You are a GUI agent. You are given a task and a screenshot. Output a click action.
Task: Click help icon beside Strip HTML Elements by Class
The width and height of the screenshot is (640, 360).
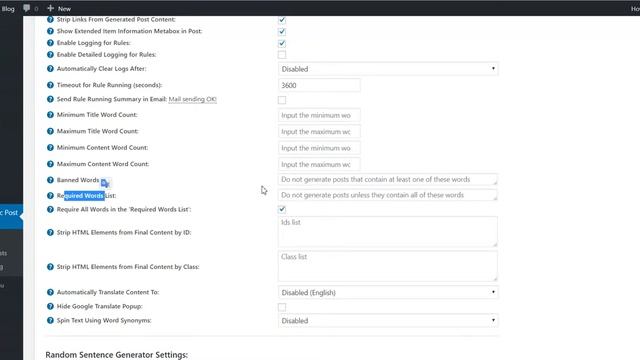tap(50, 267)
